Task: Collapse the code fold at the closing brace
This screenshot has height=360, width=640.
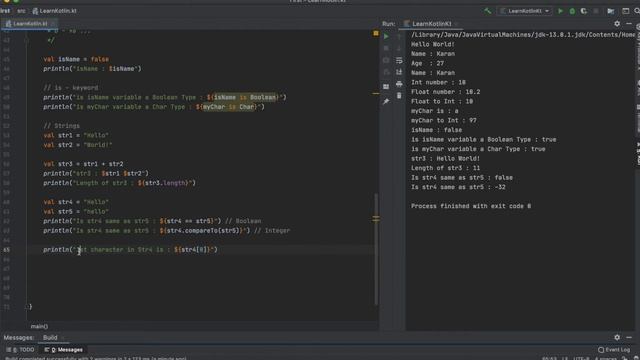Action: point(27,307)
